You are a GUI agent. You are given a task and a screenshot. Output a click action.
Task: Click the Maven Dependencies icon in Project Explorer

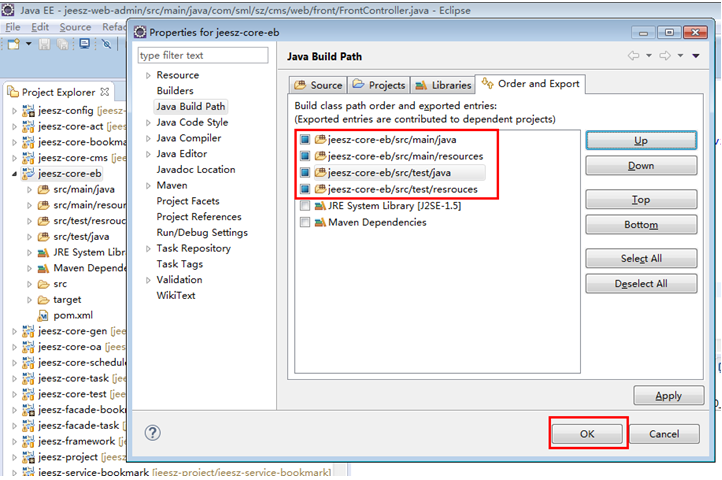pyautogui.click(x=43, y=268)
